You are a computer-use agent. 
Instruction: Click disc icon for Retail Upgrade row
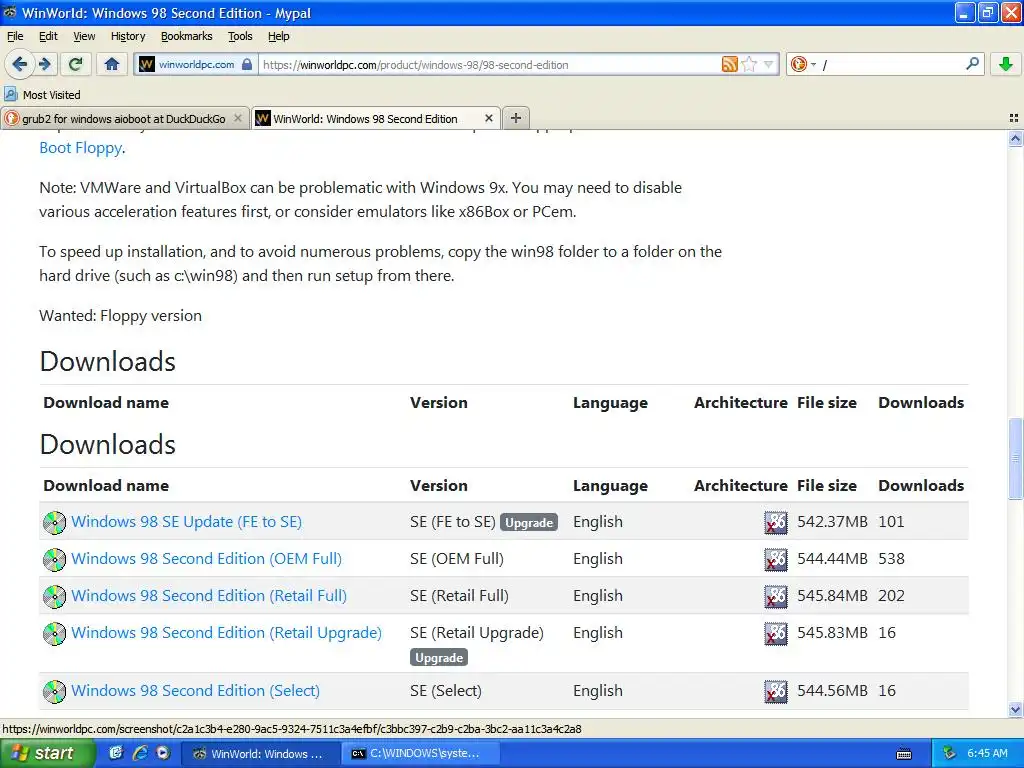click(x=54, y=633)
